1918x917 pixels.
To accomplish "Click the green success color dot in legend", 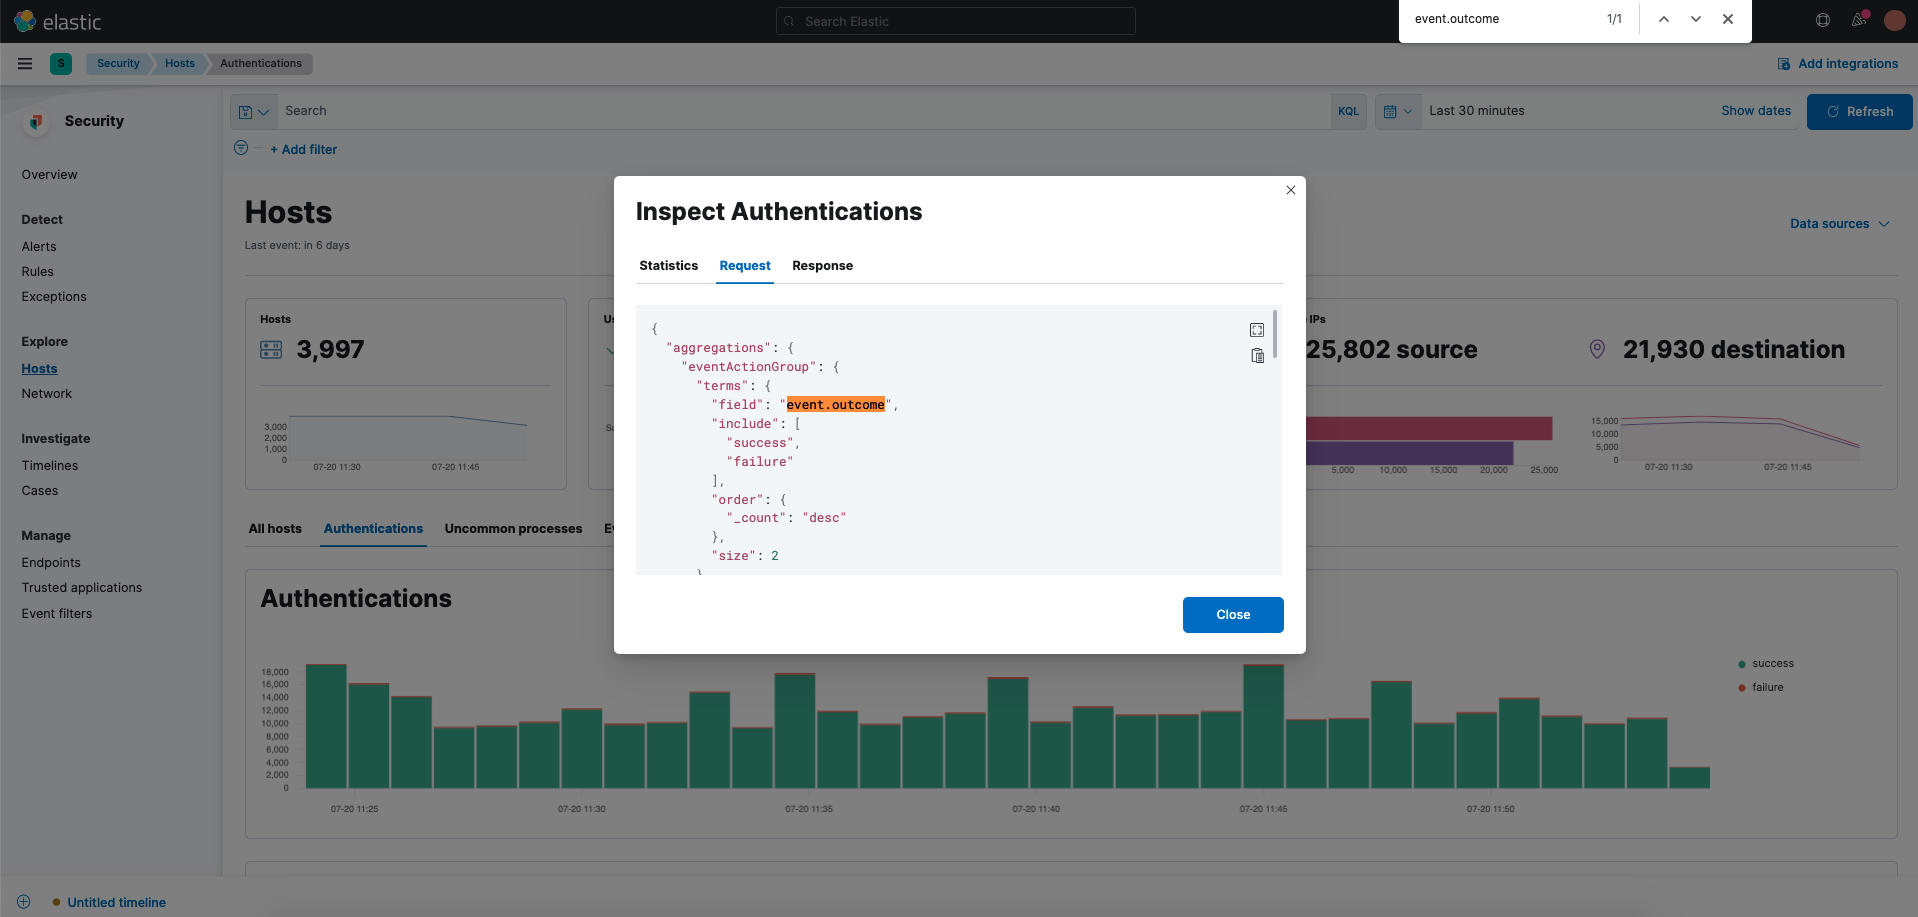I will pos(1741,663).
